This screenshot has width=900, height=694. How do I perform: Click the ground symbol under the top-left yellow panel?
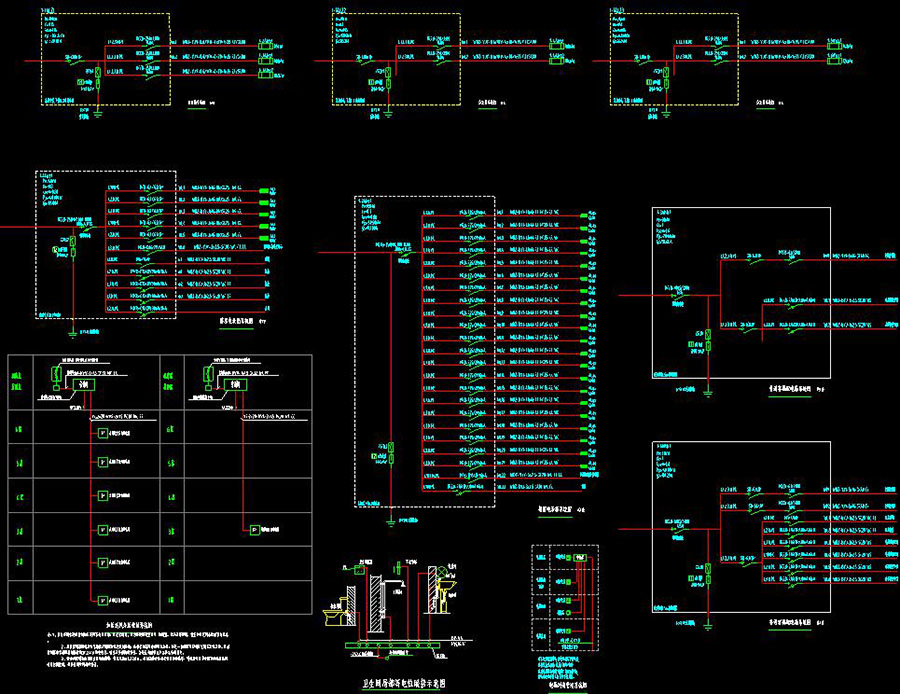98,114
